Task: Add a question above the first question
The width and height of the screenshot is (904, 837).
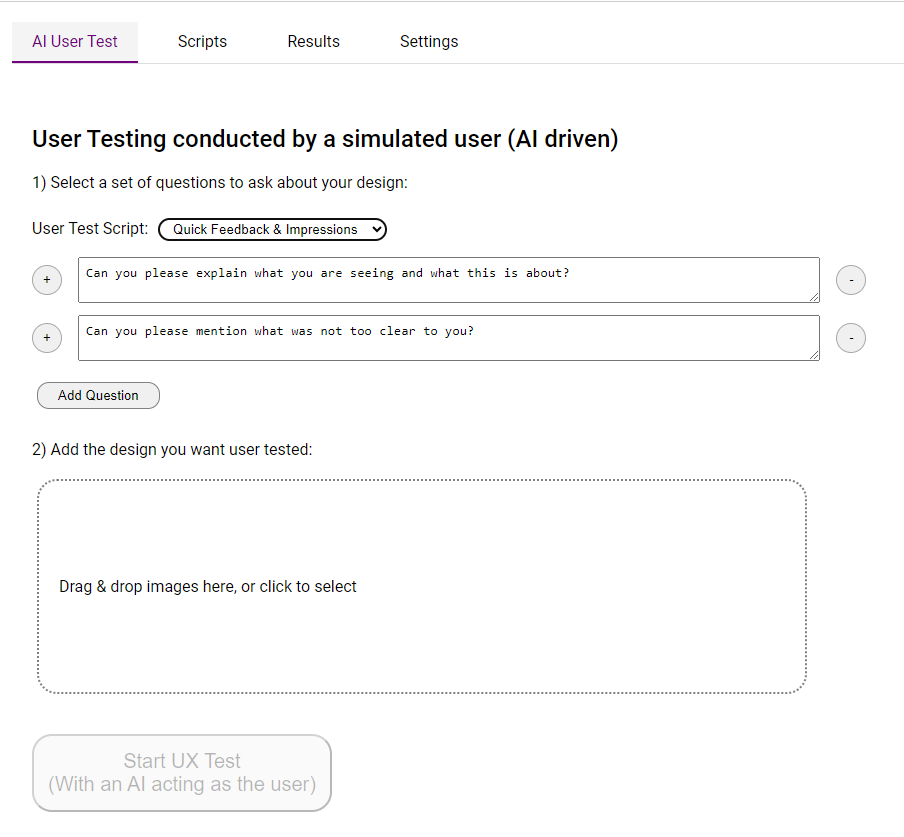Action: pos(47,280)
